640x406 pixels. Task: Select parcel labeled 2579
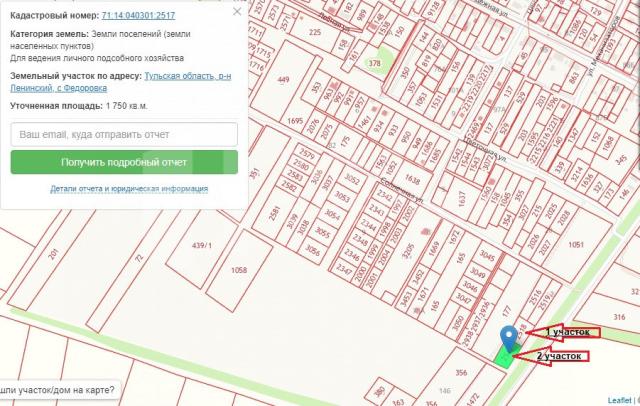[307, 154]
